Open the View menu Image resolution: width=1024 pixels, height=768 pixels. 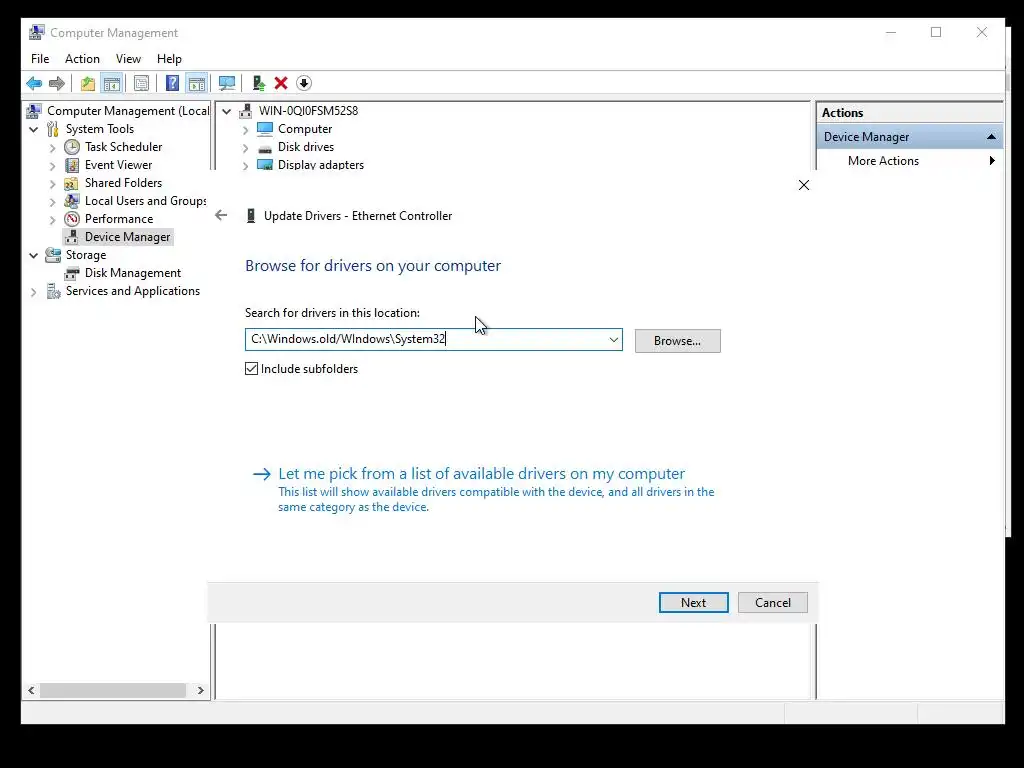pyautogui.click(x=128, y=59)
